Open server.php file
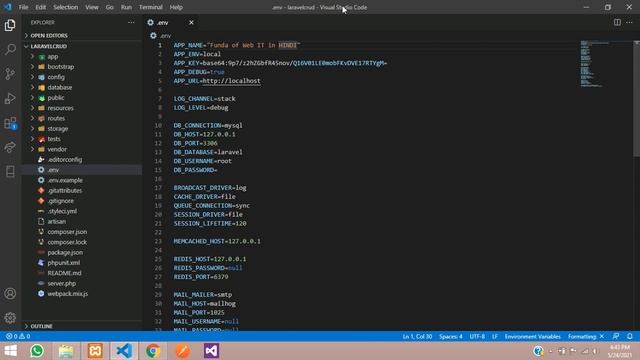This screenshot has width=640, height=360. pos(82,283)
